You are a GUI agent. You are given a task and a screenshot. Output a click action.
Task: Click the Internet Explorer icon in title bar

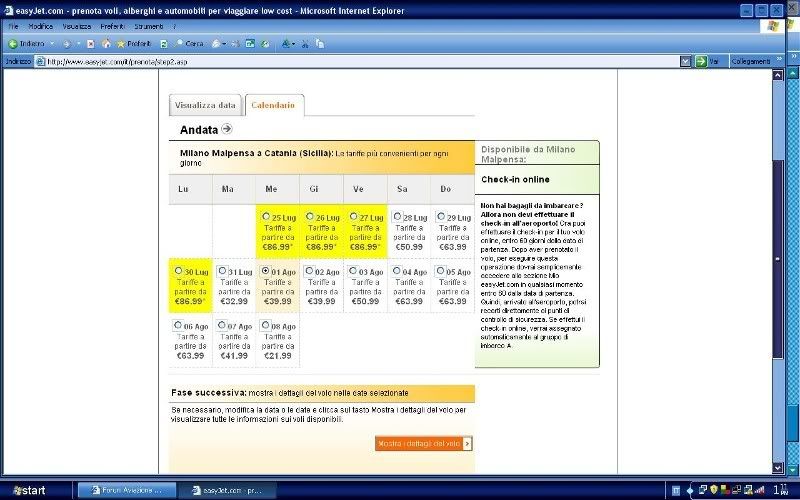tap(8, 10)
